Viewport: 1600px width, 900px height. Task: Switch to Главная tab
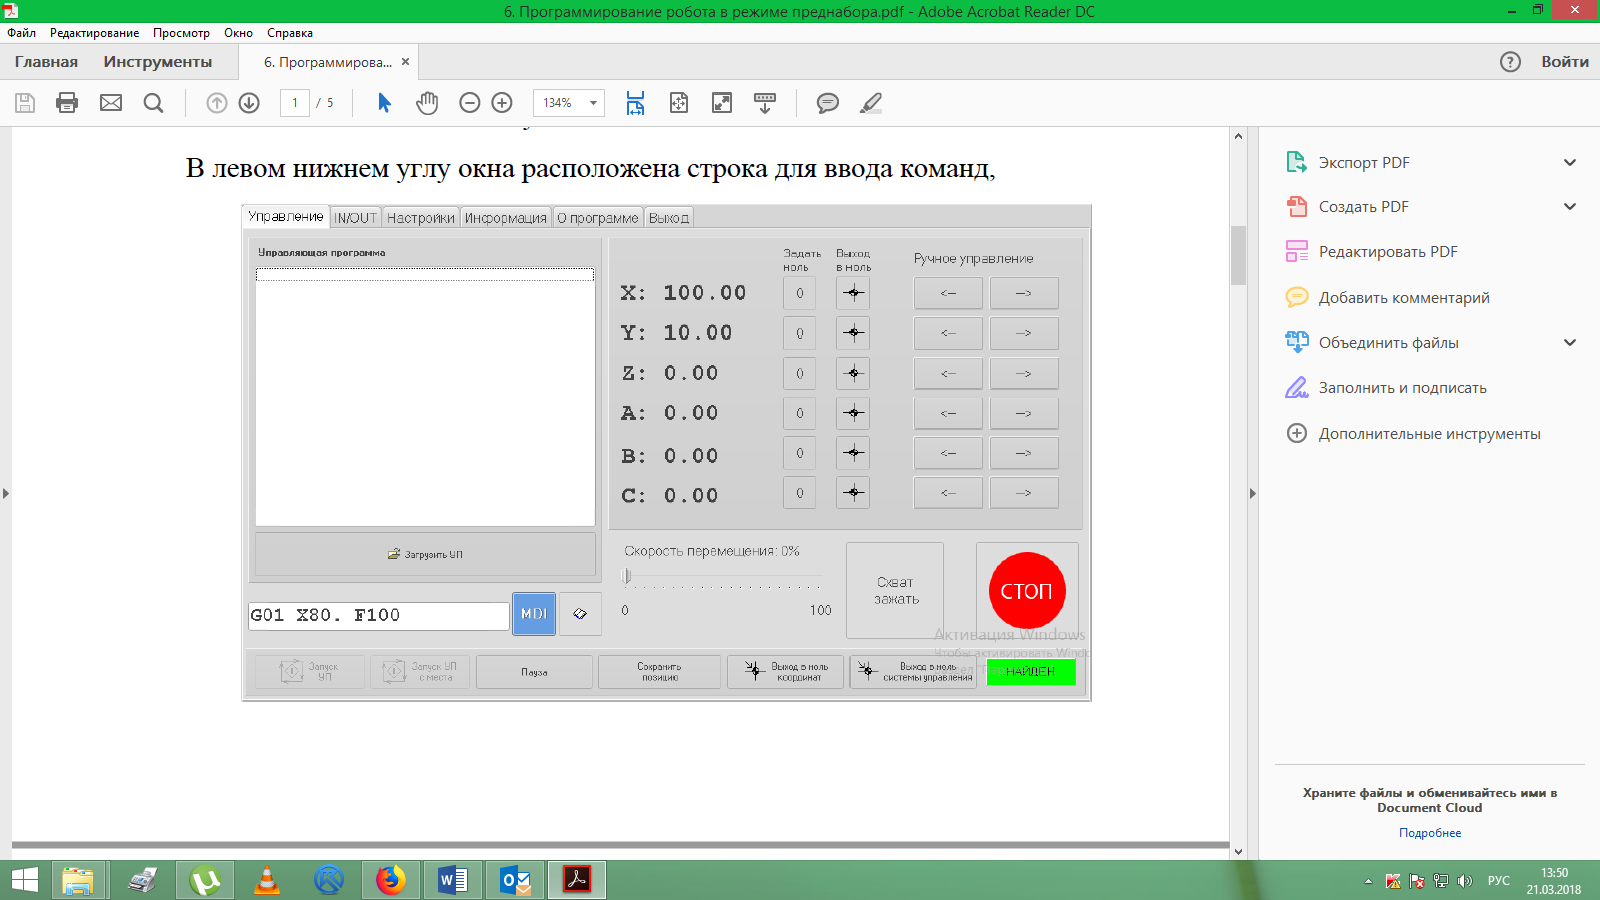(x=46, y=62)
